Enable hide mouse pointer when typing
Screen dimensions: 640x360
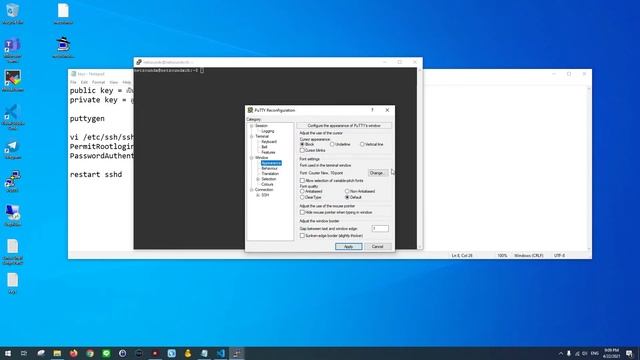coord(302,213)
